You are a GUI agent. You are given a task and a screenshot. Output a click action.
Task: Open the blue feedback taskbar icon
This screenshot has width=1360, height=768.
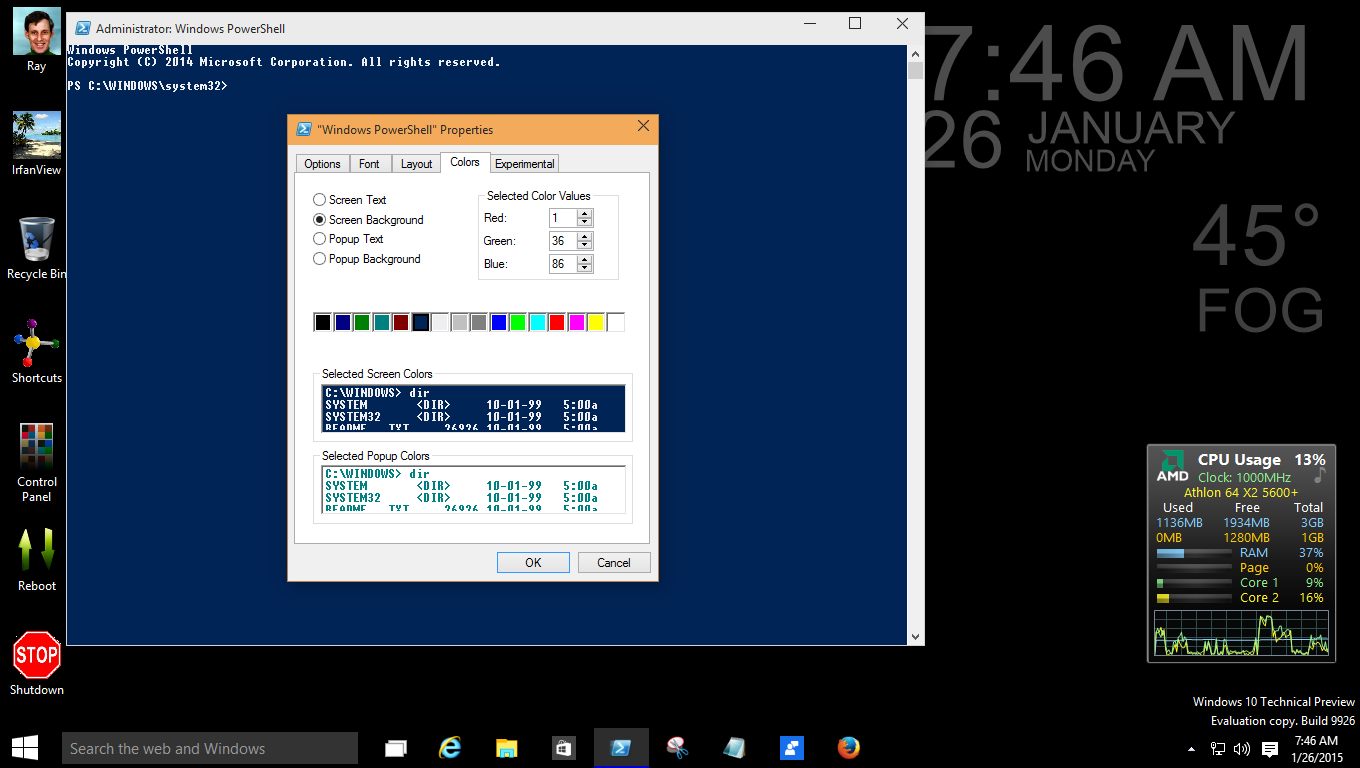791,748
